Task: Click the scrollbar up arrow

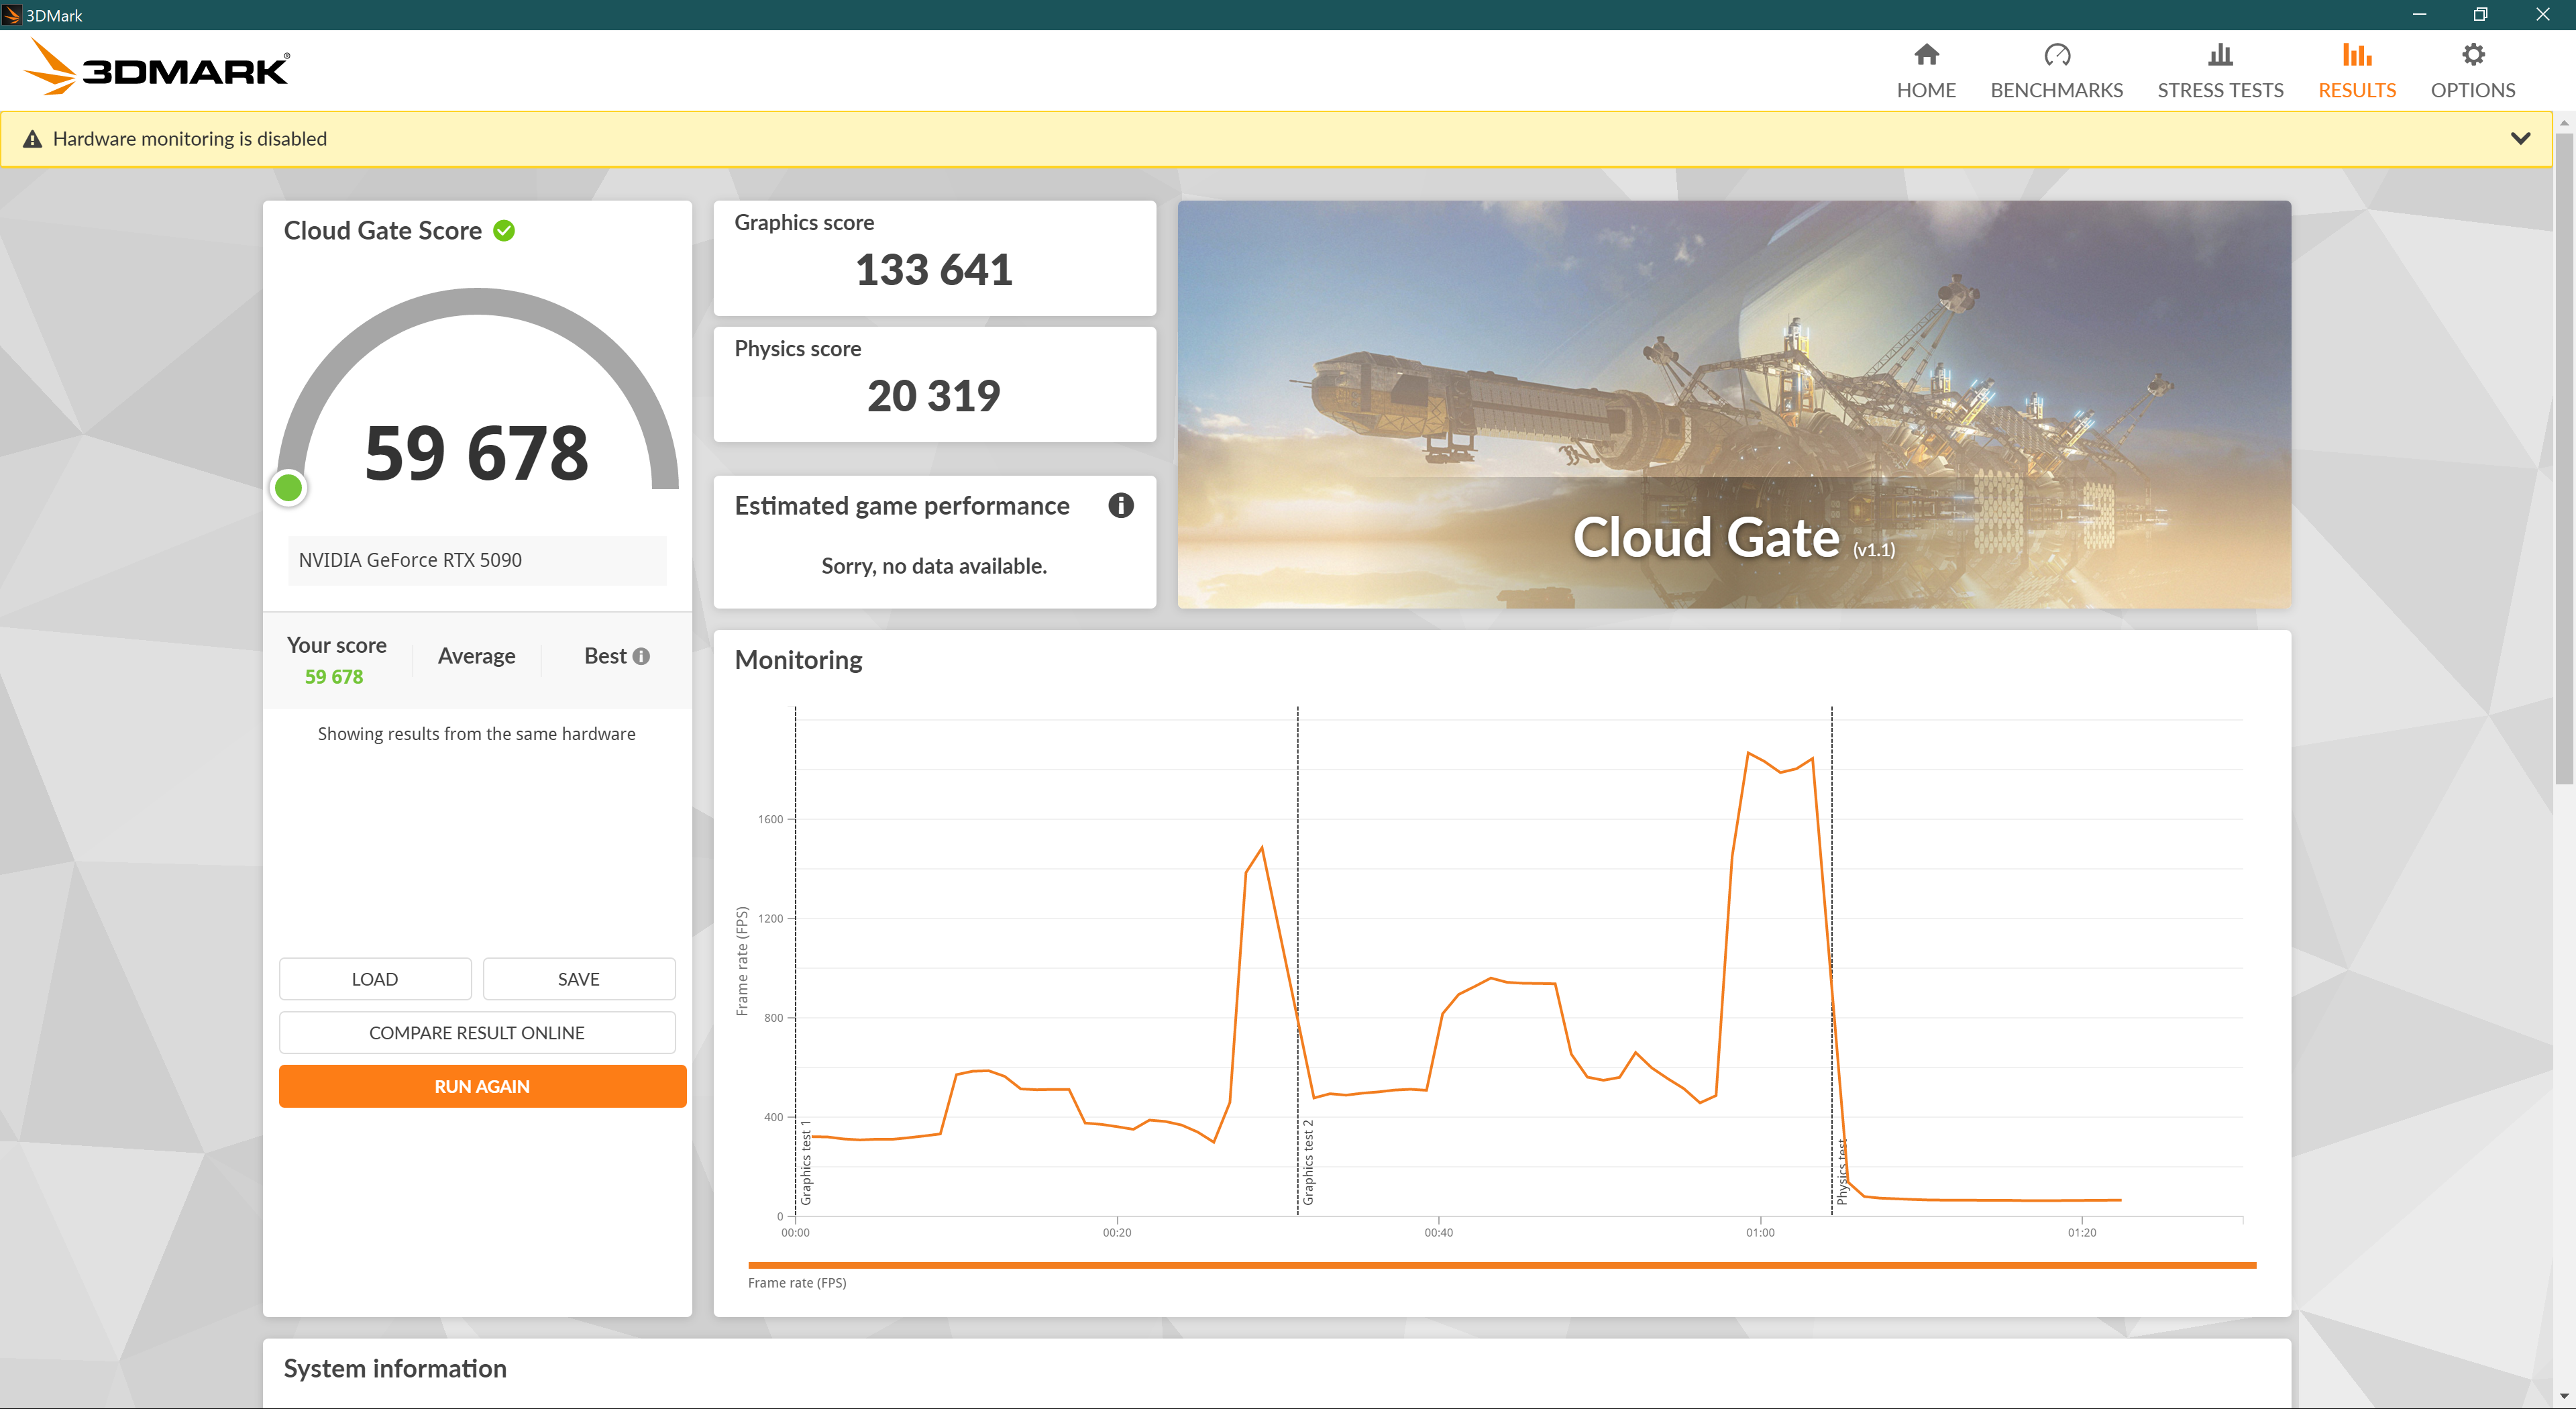Action: (x=2564, y=122)
